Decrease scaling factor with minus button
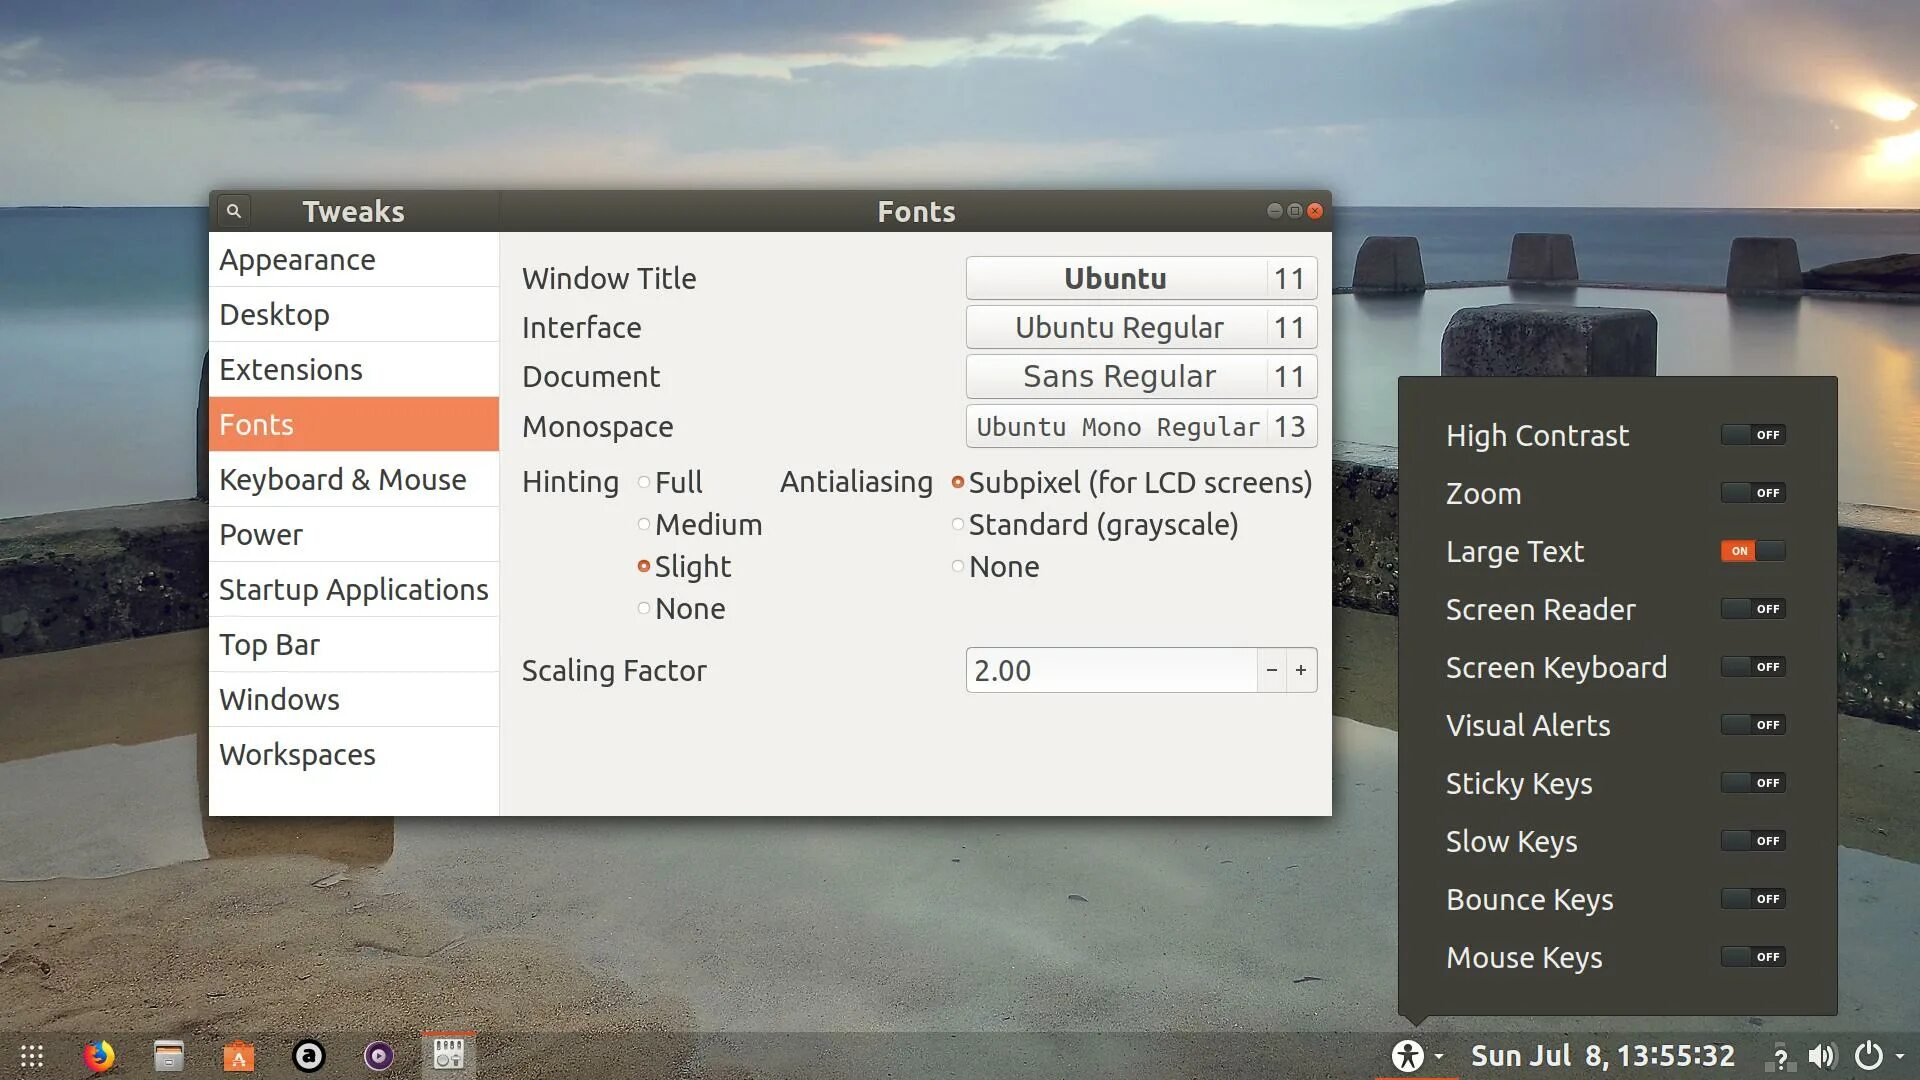 [x=1271, y=670]
